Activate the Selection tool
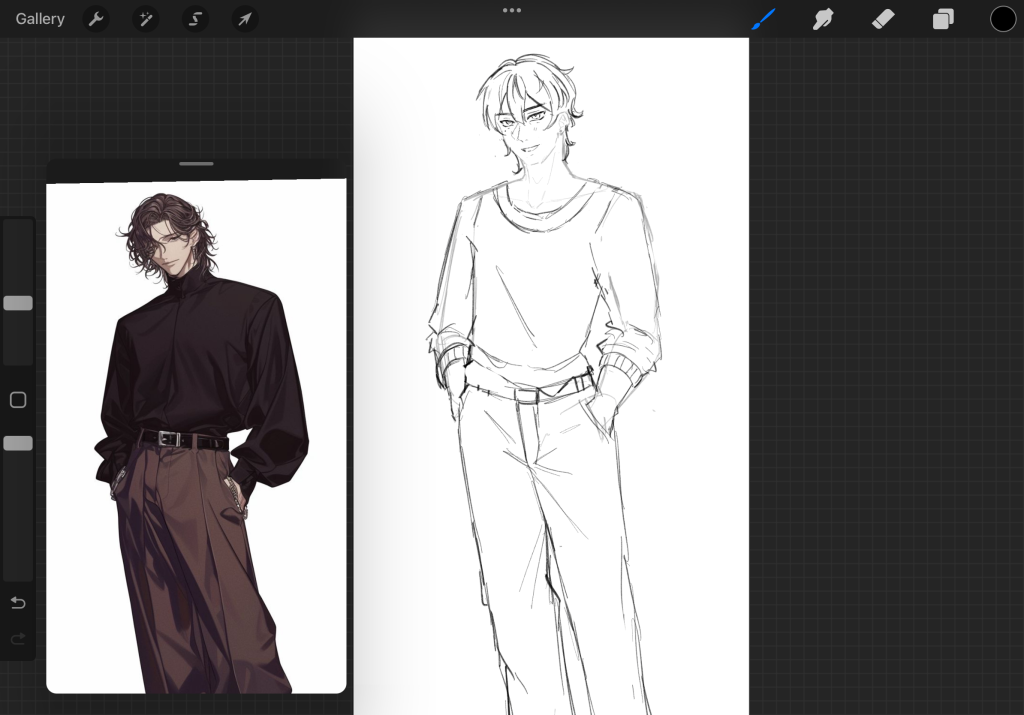 click(195, 19)
